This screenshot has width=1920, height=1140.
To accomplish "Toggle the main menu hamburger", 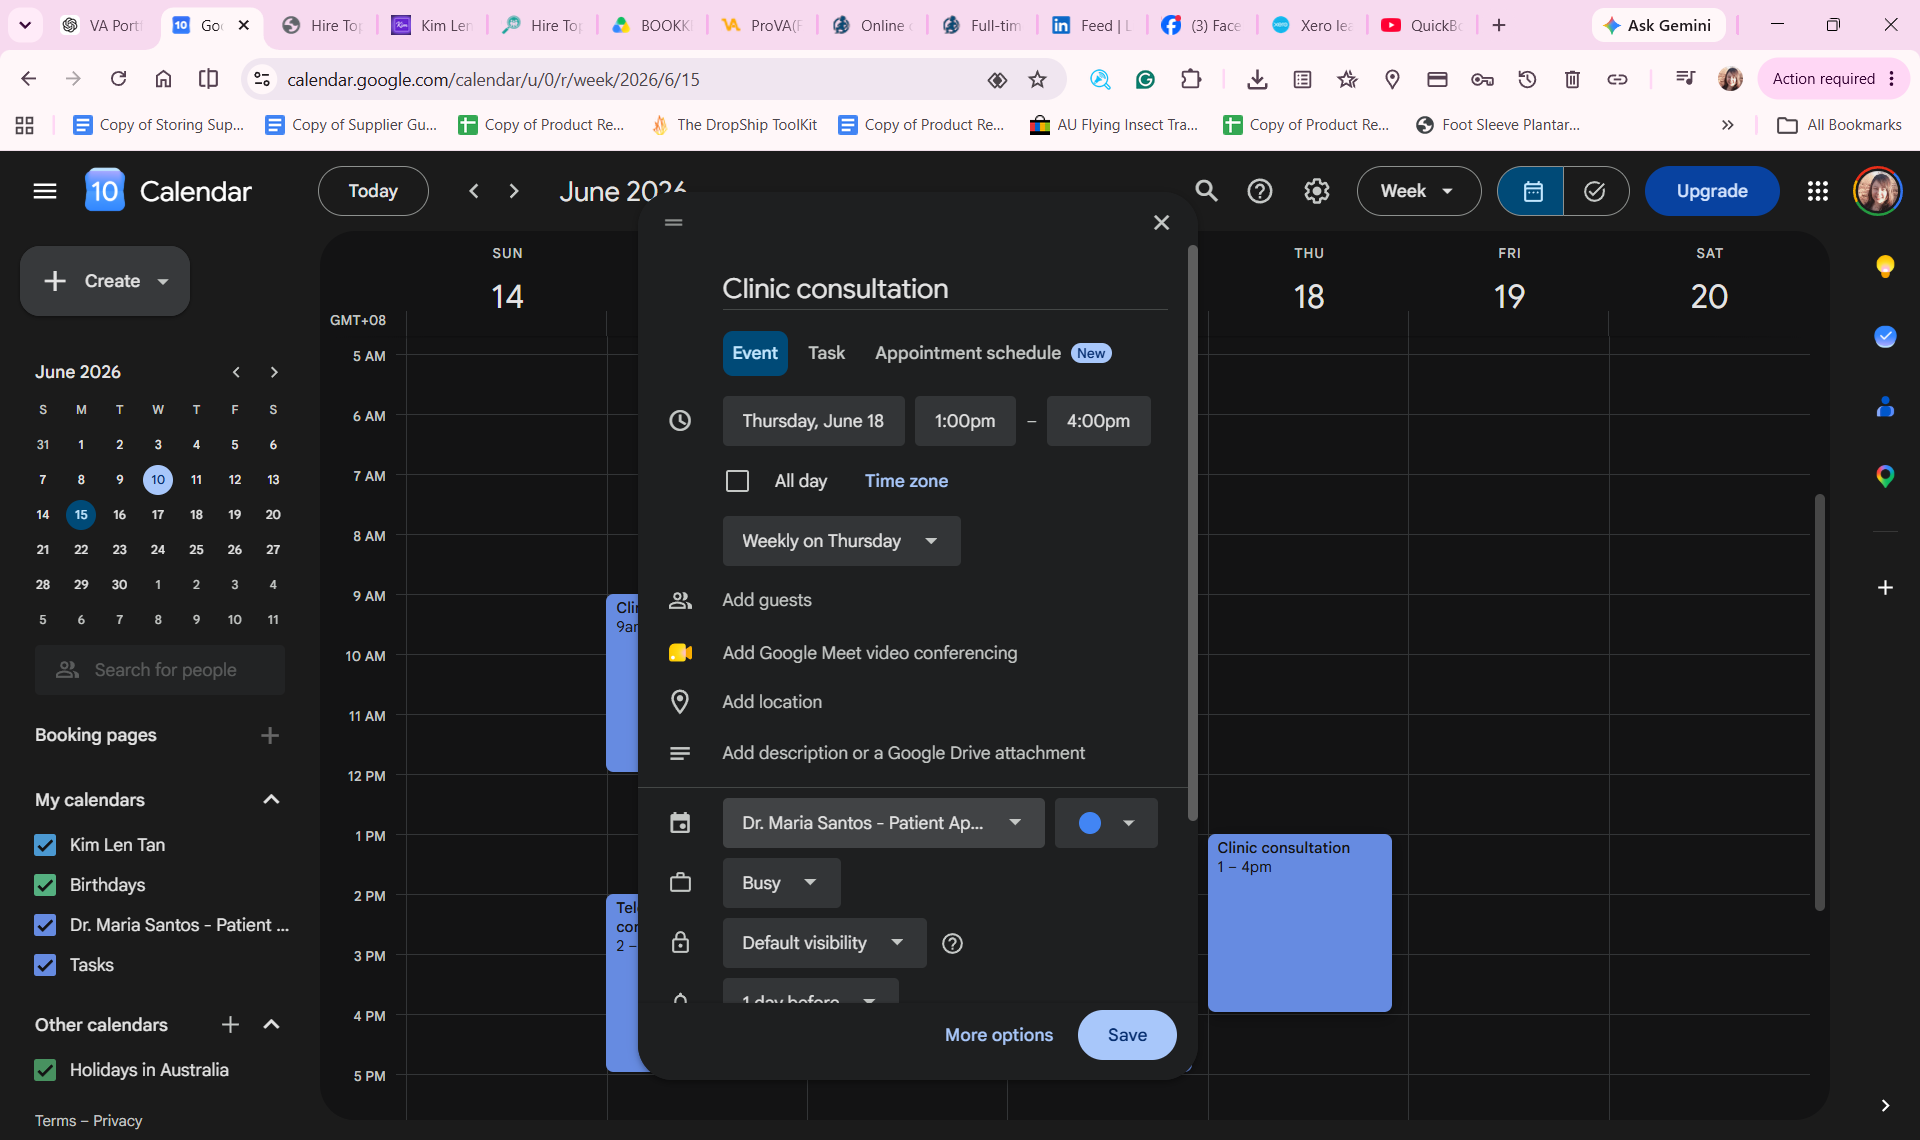I will 45,191.
